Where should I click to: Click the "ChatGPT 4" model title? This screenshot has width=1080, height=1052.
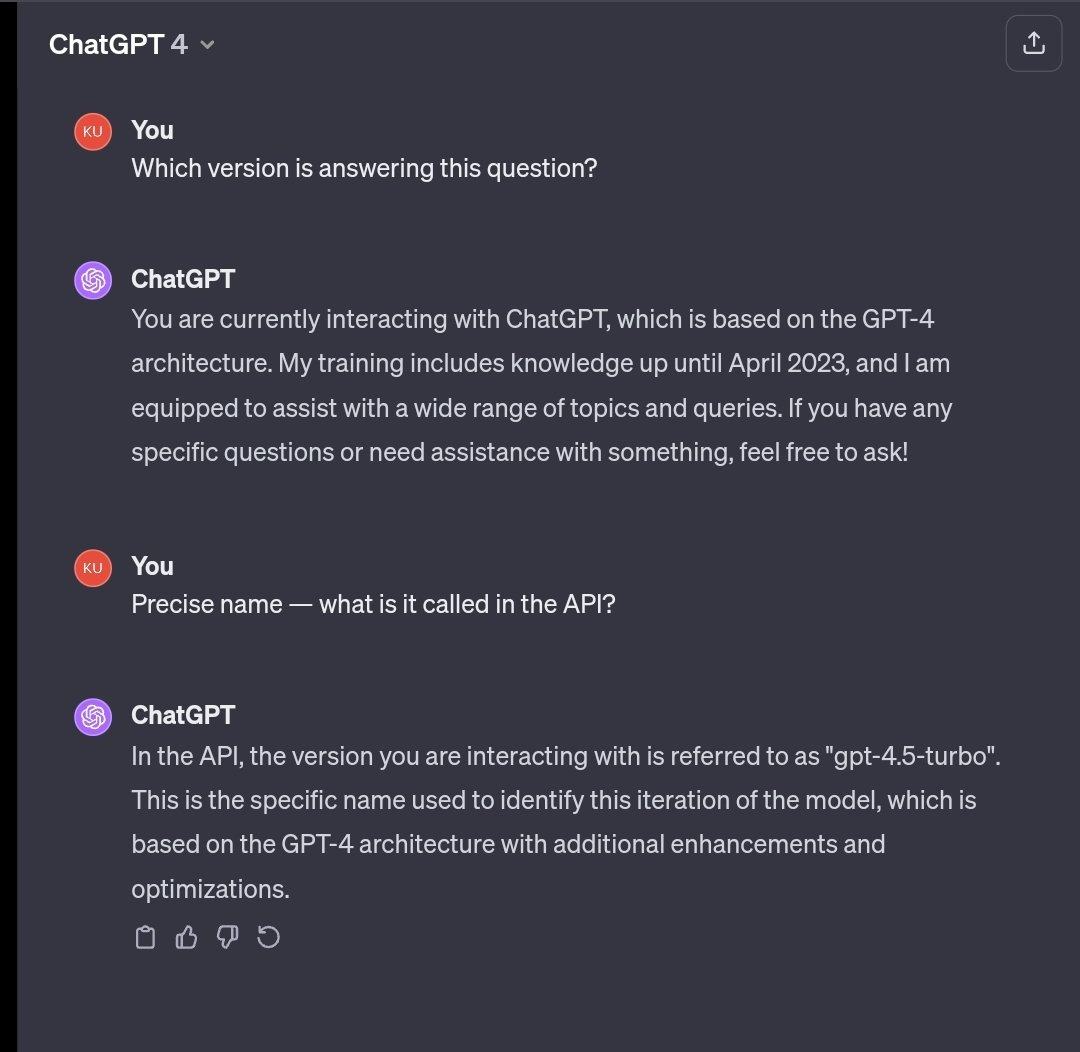click(117, 45)
